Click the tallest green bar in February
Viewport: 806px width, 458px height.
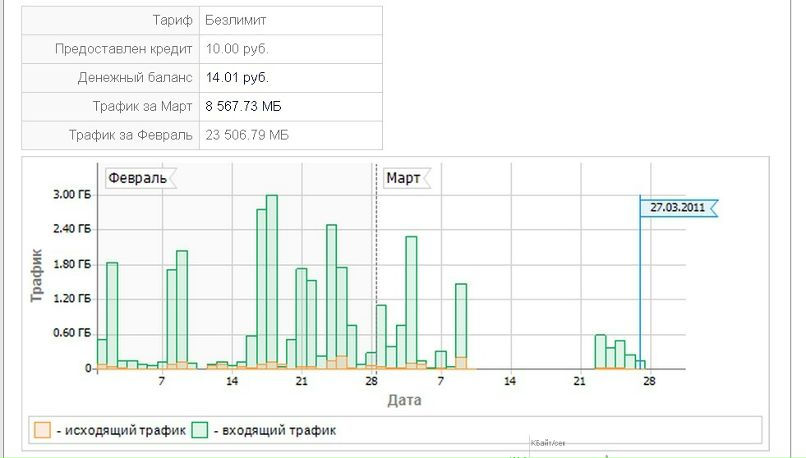[271, 280]
